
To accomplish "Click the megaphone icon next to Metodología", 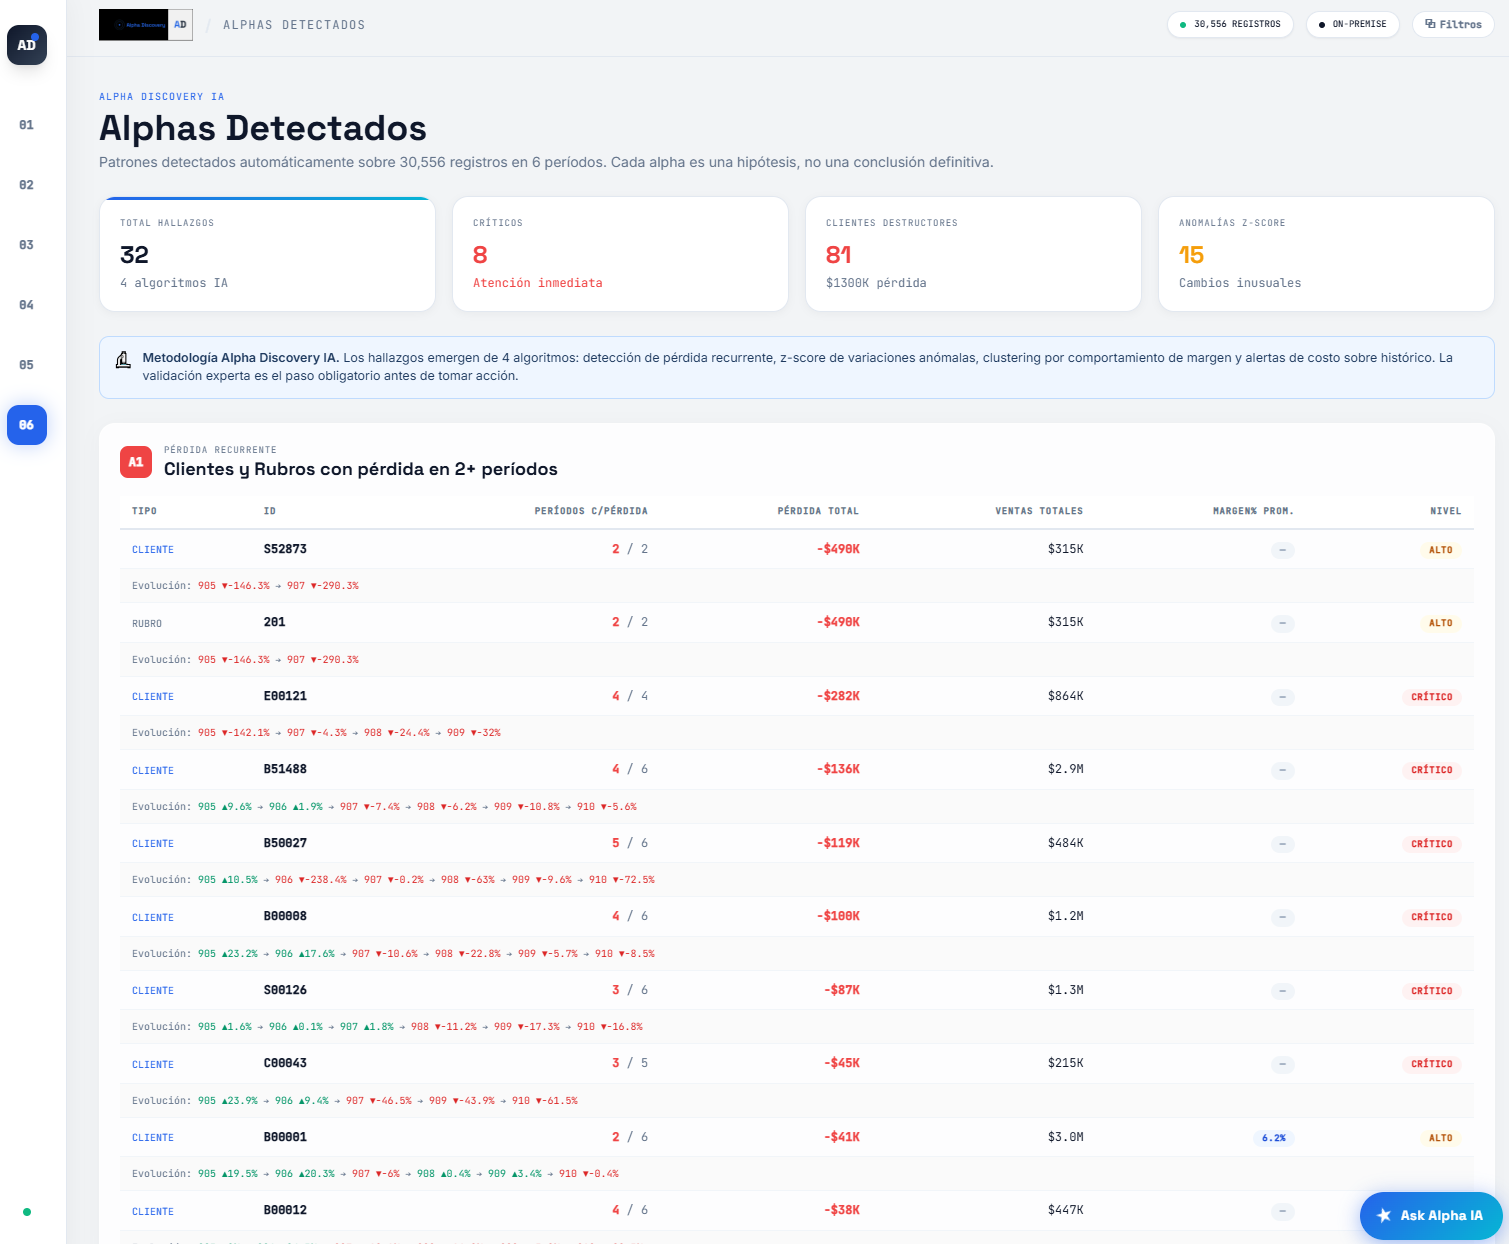I will (123, 358).
